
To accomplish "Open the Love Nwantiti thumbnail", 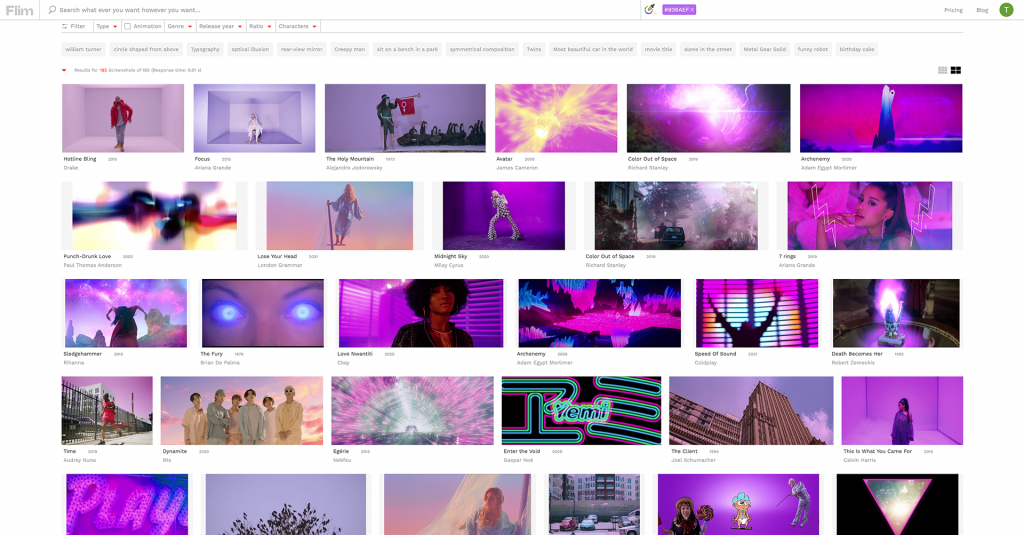I will pyautogui.click(x=421, y=313).
